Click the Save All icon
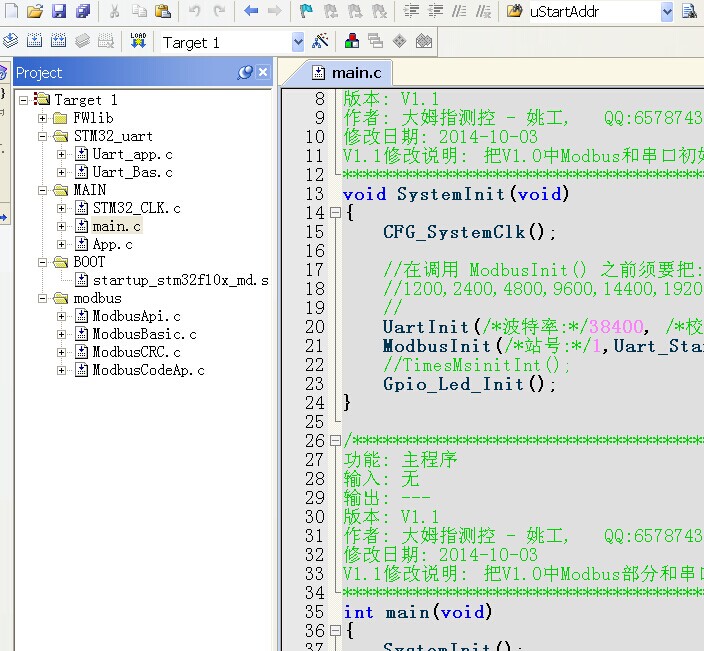Image resolution: width=704 pixels, height=651 pixels. [82, 12]
